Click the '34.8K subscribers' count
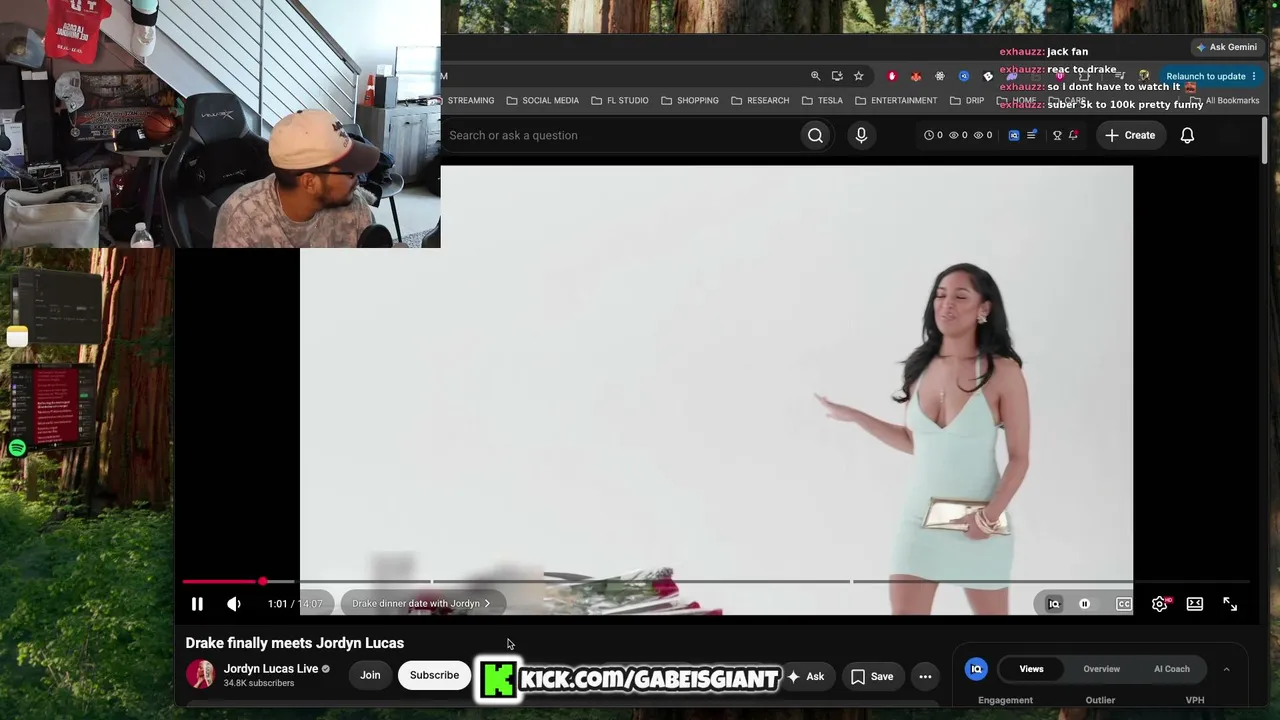This screenshot has width=1280, height=720. pos(259,684)
